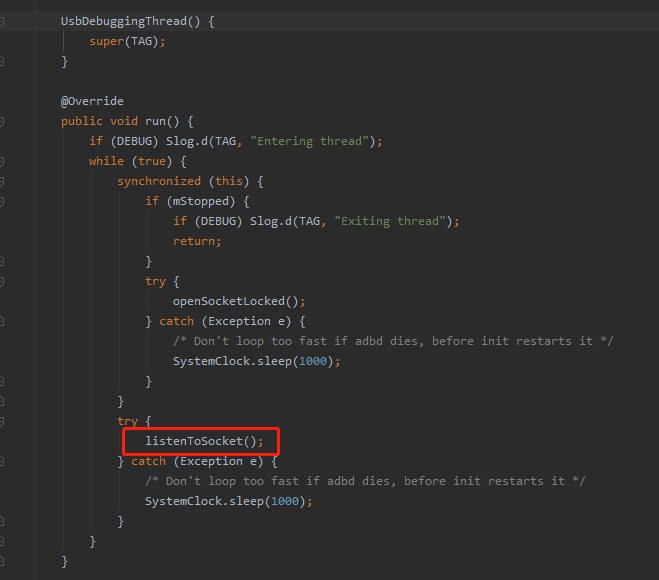Viewport: 659px width, 580px height.
Task: Click the try keyword above listenToSocket()
Action: click(127, 422)
